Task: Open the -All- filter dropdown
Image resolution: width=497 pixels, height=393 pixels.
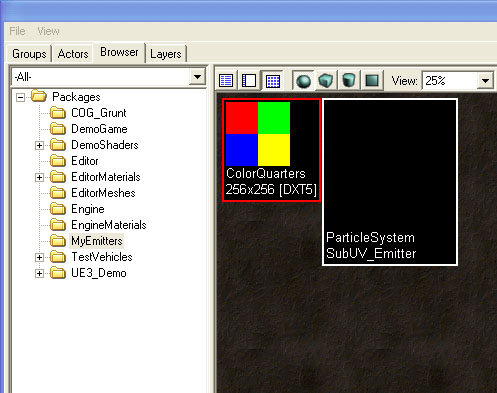Action: coord(197,77)
